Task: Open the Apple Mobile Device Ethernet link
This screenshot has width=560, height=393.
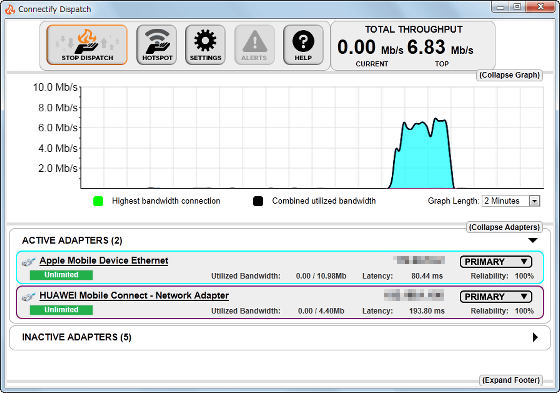Action: point(104,261)
